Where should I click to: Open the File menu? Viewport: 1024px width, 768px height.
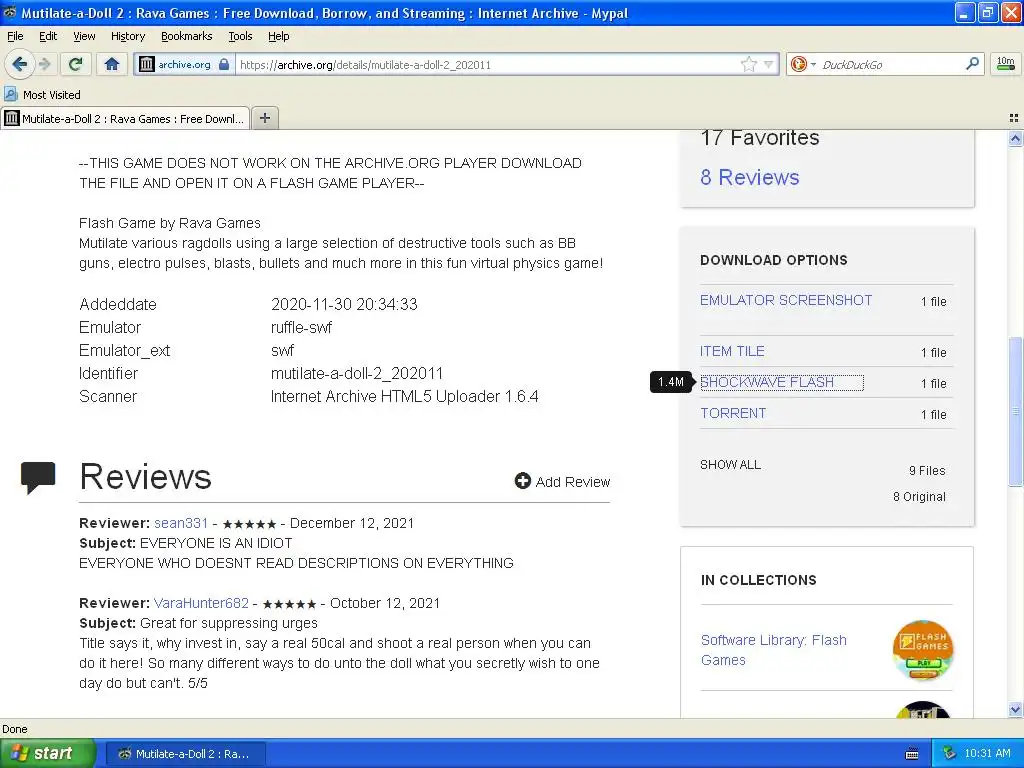[x=15, y=36]
